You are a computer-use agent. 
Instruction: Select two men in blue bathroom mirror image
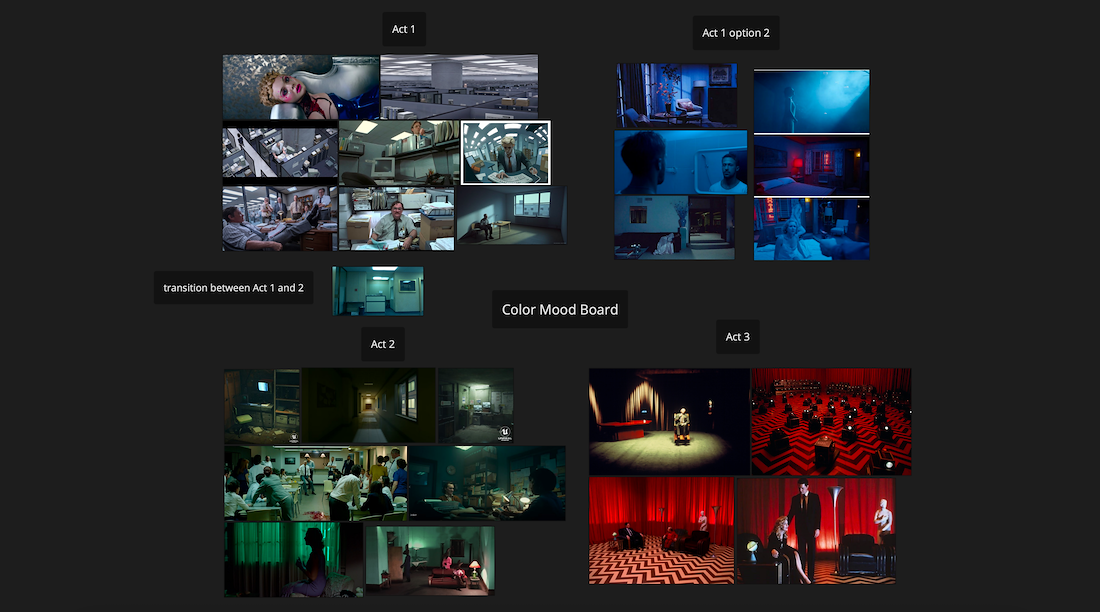coord(681,162)
